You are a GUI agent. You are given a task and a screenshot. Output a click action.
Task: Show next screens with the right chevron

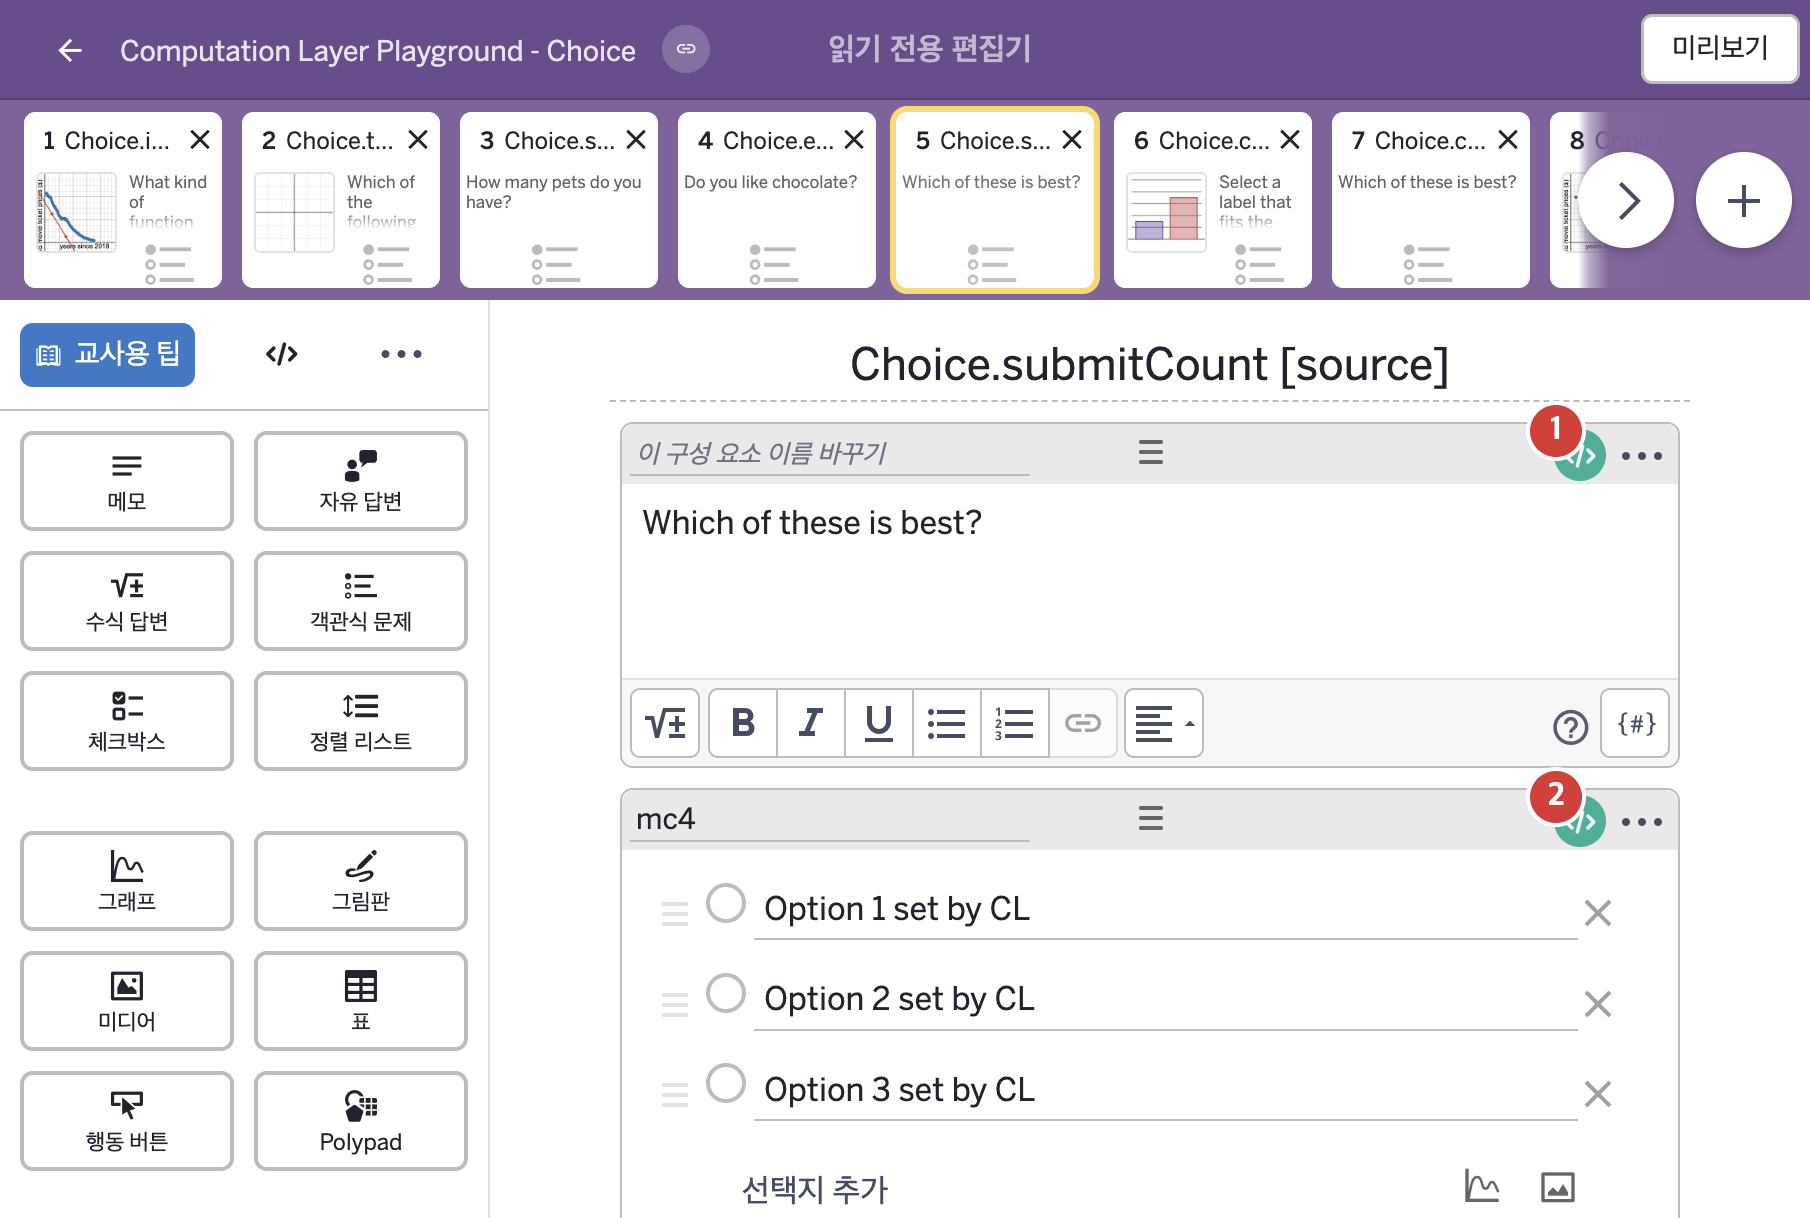coord(1627,200)
